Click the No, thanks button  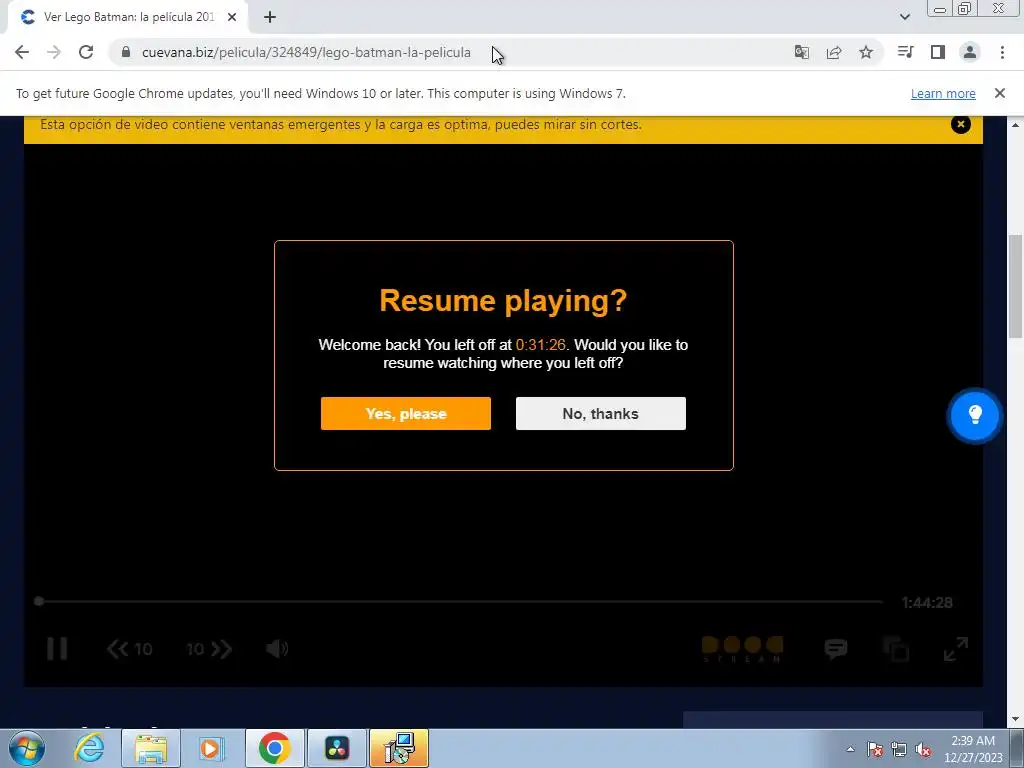[x=601, y=413]
